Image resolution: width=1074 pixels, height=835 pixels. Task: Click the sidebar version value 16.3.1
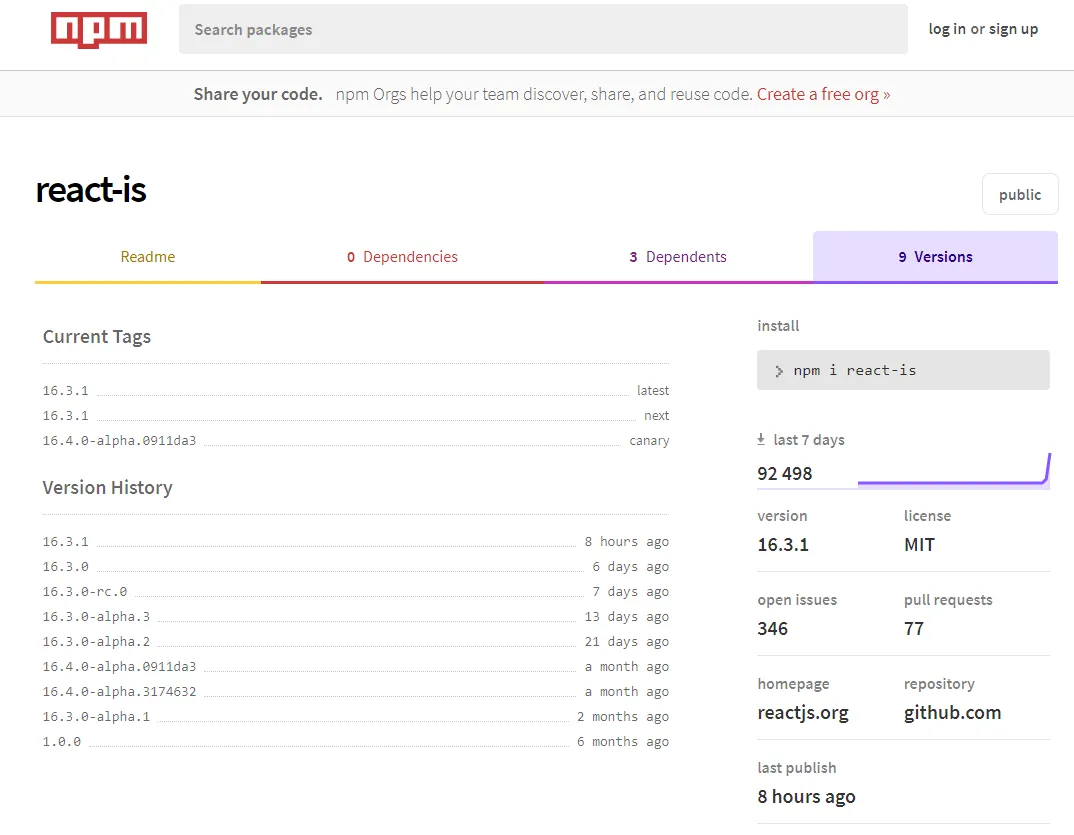783,545
